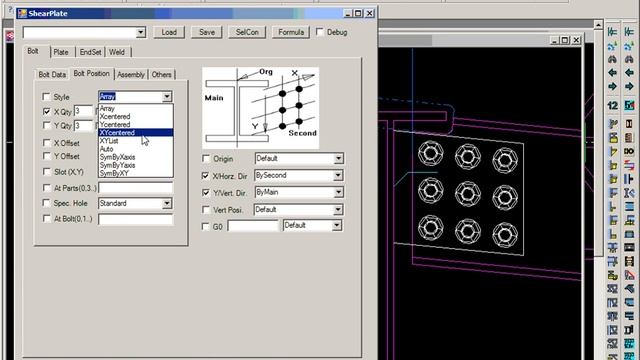Expand the X/Horz. Dir BySecond dropdown
The image size is (640, 360).
tap(338, 176)
